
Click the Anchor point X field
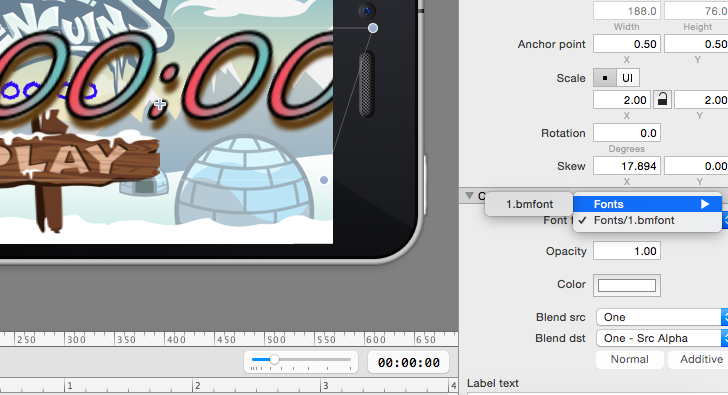click(x=627, y=44)
